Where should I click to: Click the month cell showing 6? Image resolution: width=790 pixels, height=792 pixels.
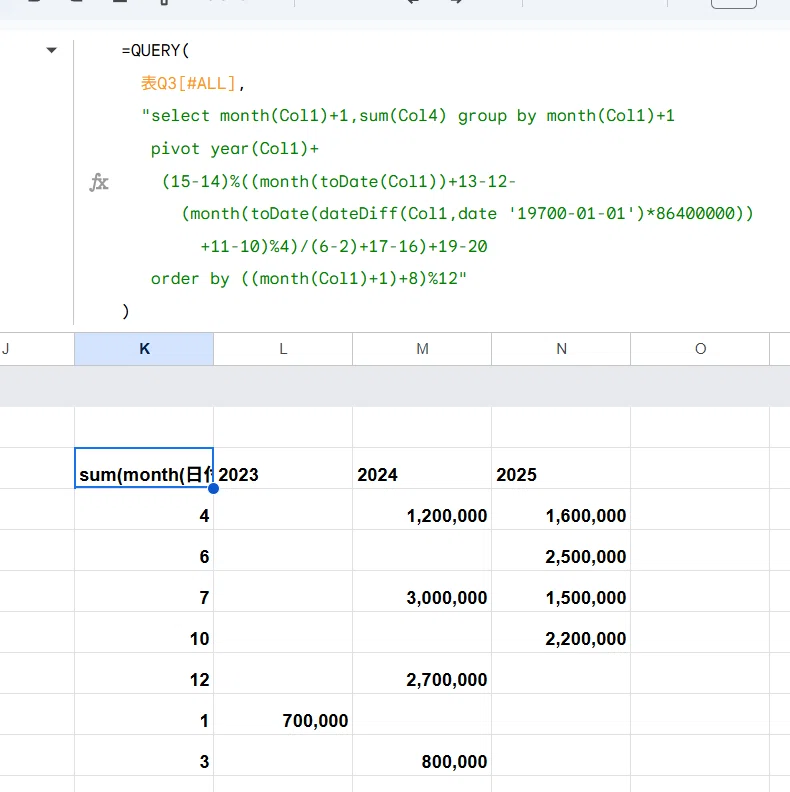[x=144, y=550]
